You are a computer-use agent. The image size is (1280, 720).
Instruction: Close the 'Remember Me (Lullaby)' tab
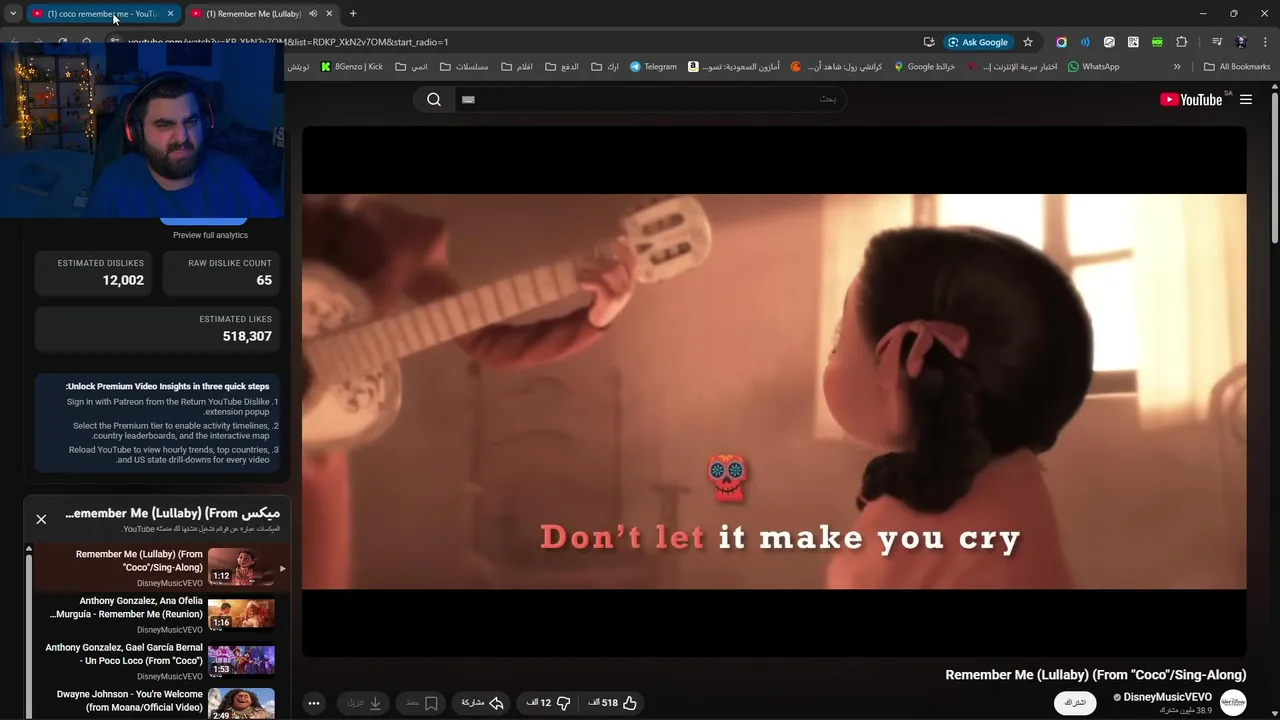click(329, 14)
